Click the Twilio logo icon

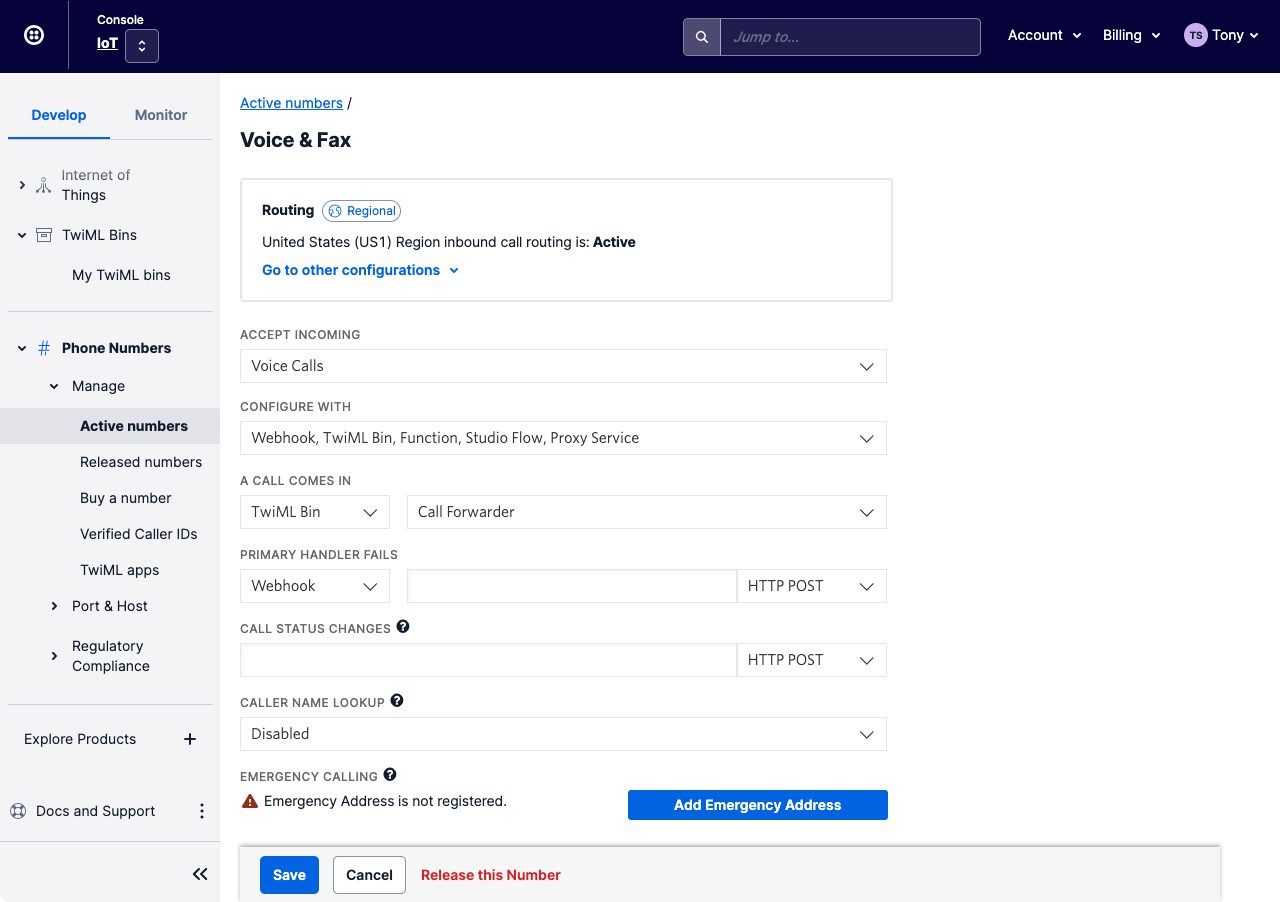33,34
